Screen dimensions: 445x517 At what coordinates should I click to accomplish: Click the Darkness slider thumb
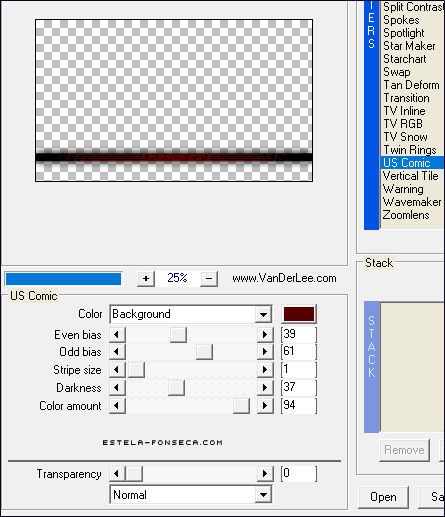pos(176,388)
